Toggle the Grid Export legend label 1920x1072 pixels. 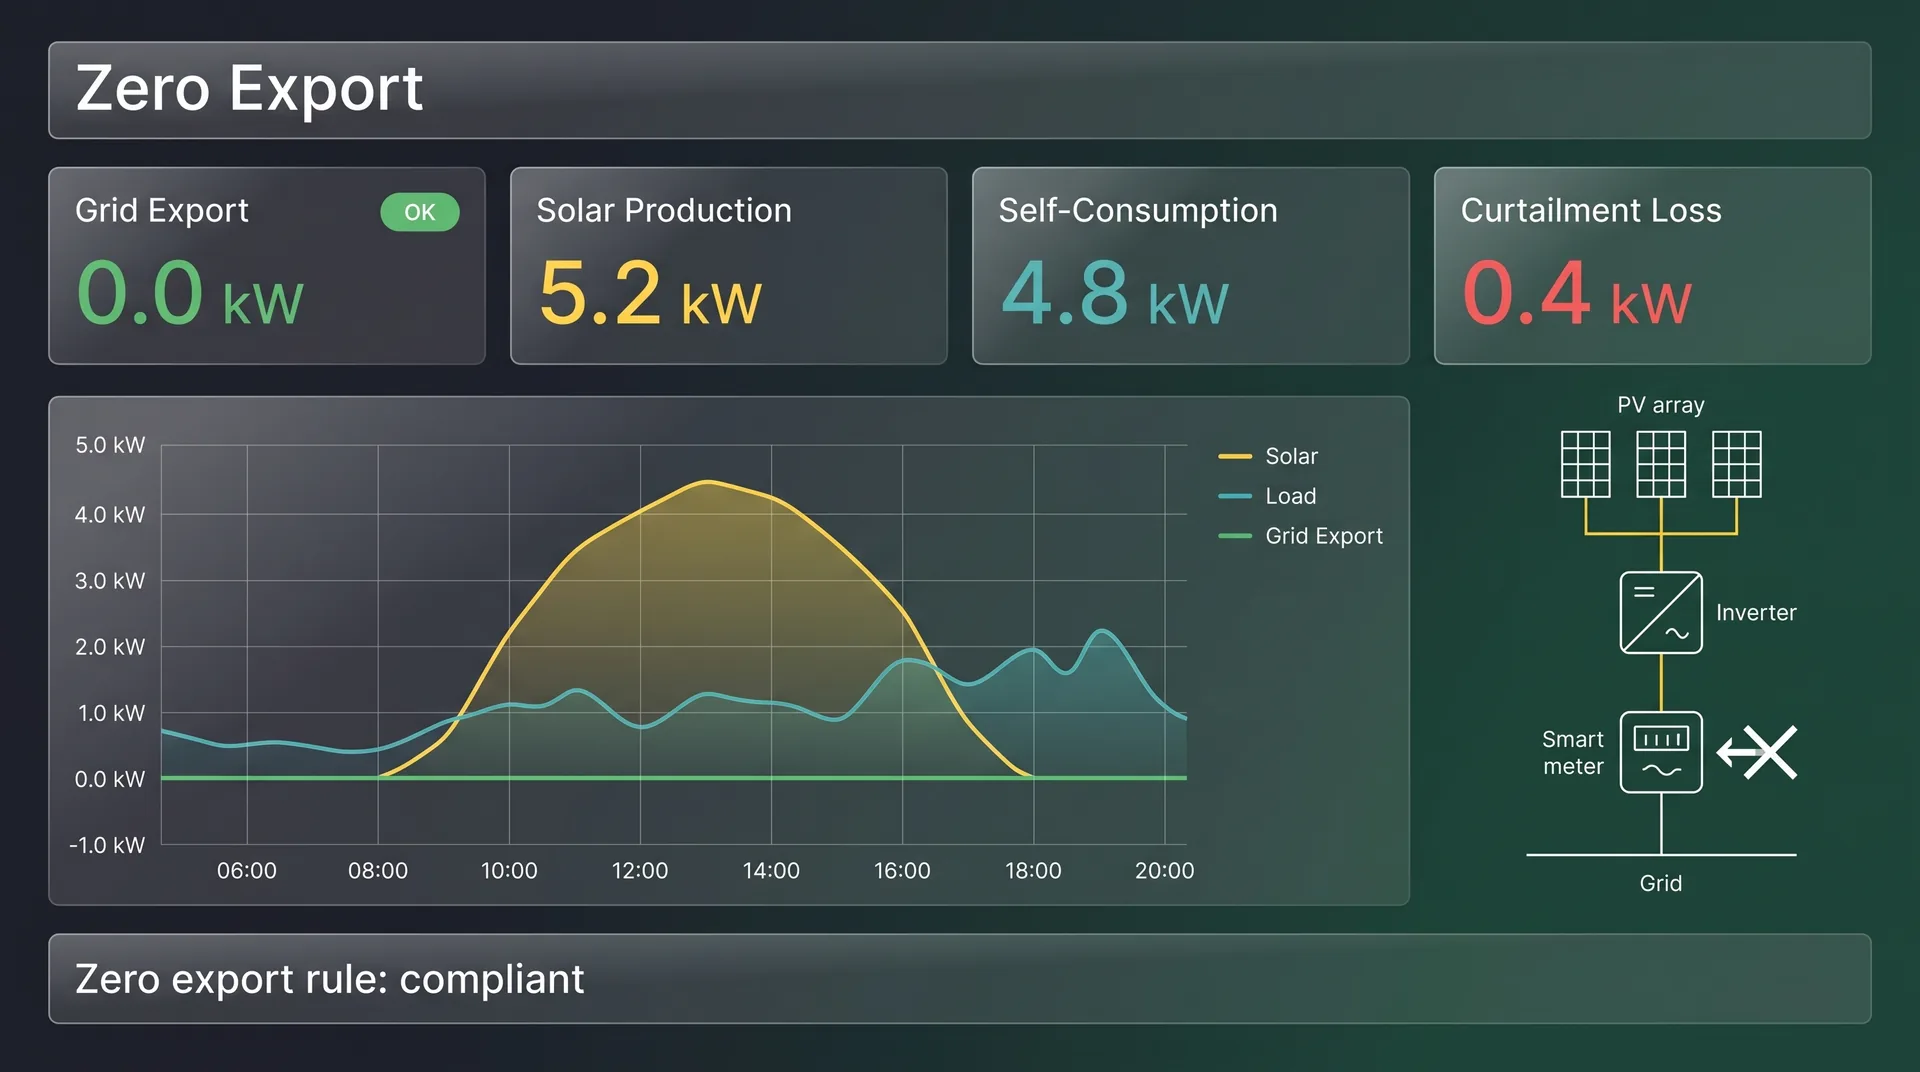[1324, 536]
